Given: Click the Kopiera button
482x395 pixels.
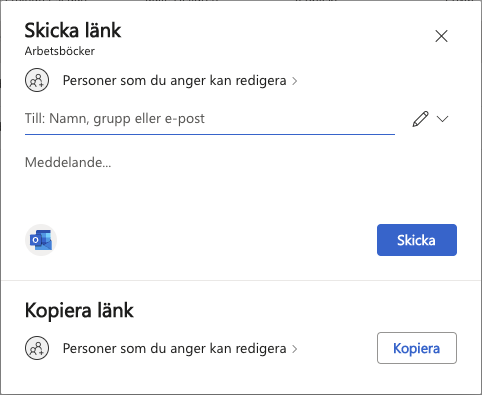Looking at the screenshot, I should [x=417, y=348].
